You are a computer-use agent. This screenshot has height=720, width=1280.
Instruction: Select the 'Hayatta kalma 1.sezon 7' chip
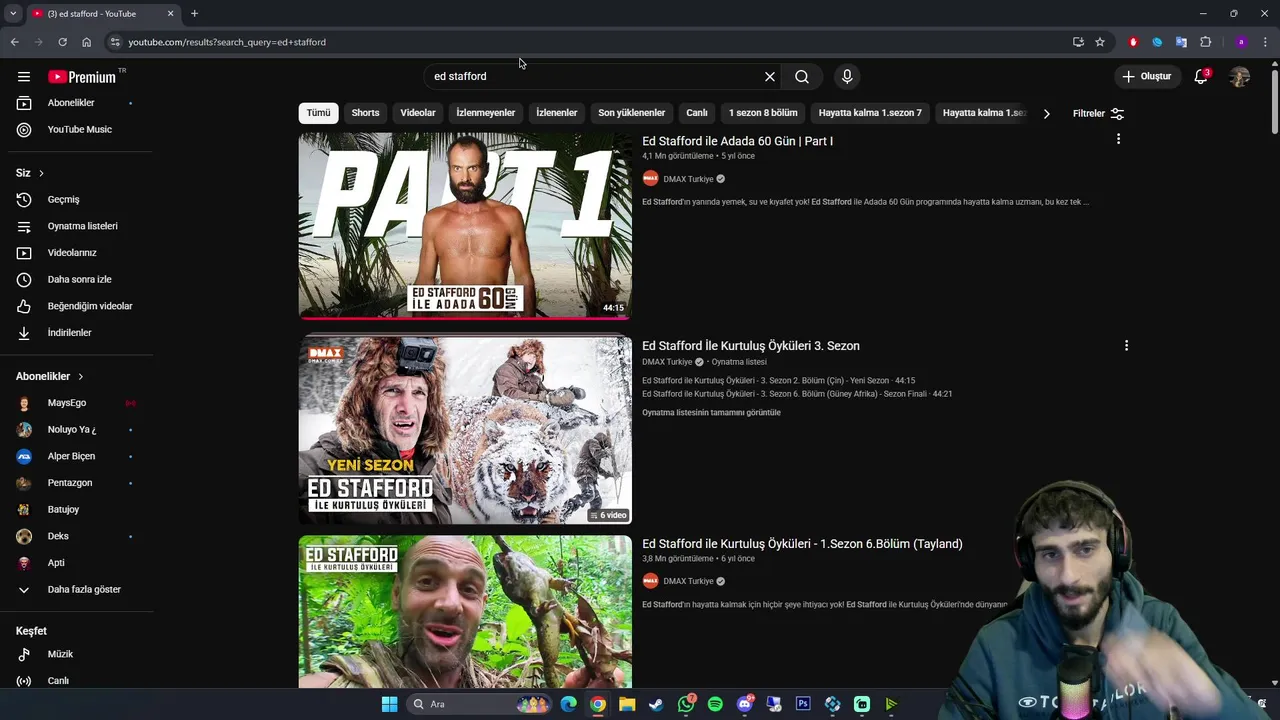coord(870,113)
